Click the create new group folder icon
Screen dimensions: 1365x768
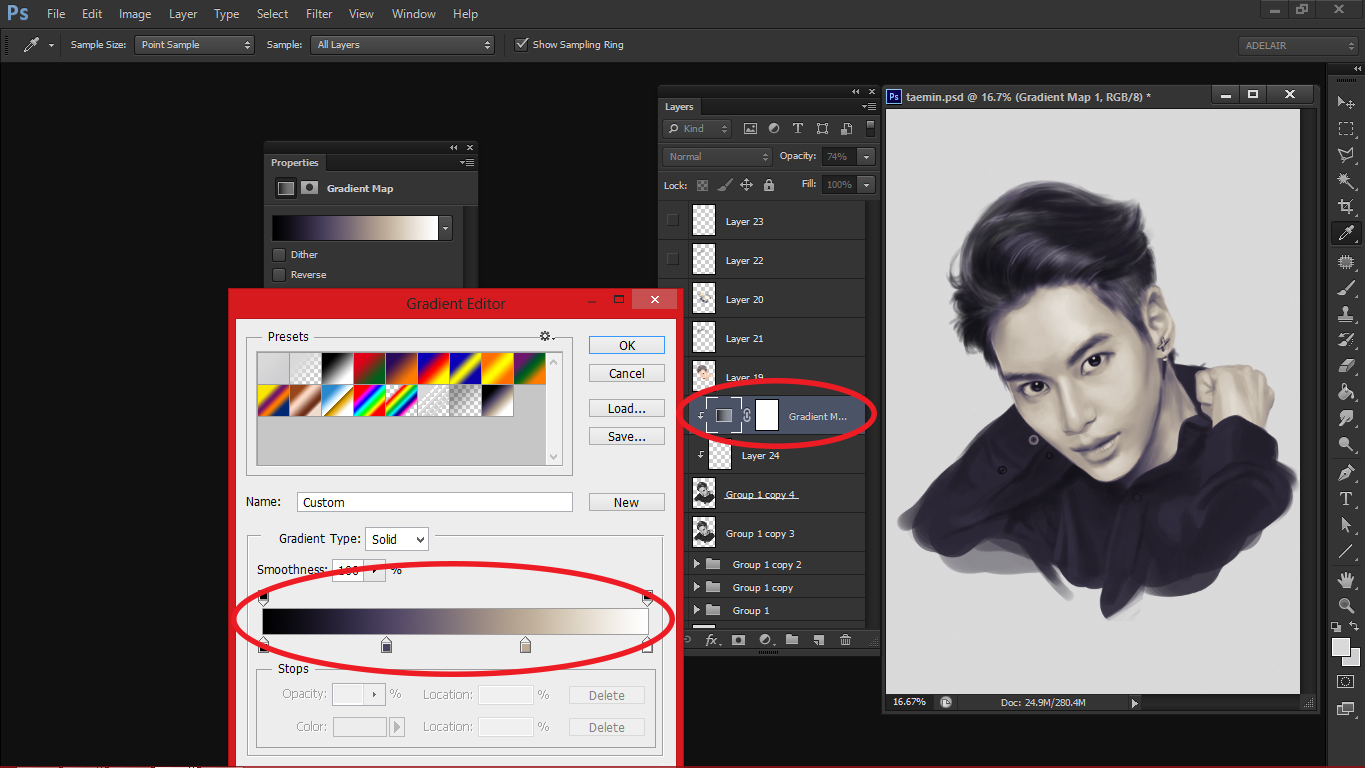791,640
